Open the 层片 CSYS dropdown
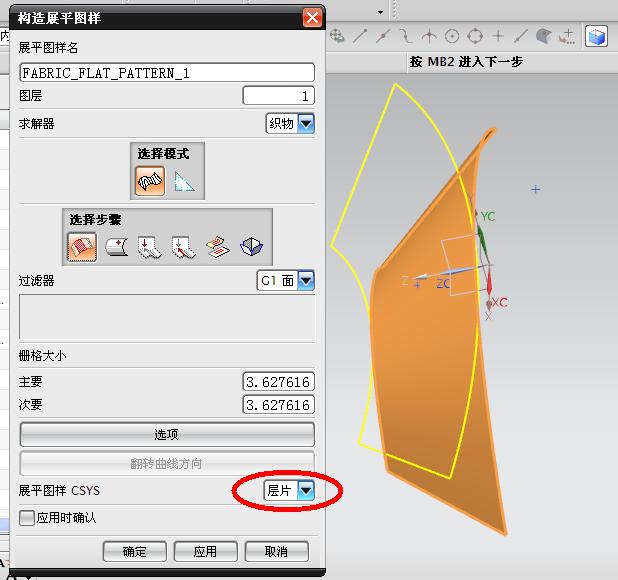 pos(306,491)
